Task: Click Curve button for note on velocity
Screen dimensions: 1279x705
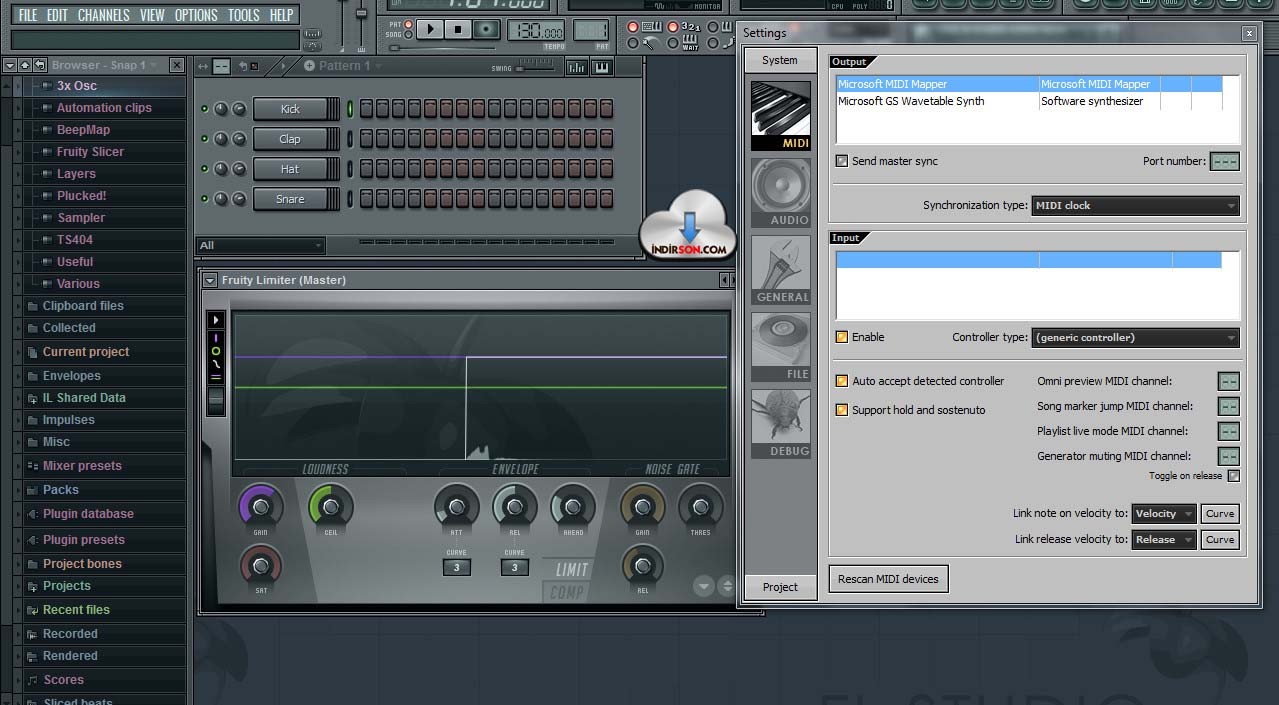Action: pos(1220,514)
